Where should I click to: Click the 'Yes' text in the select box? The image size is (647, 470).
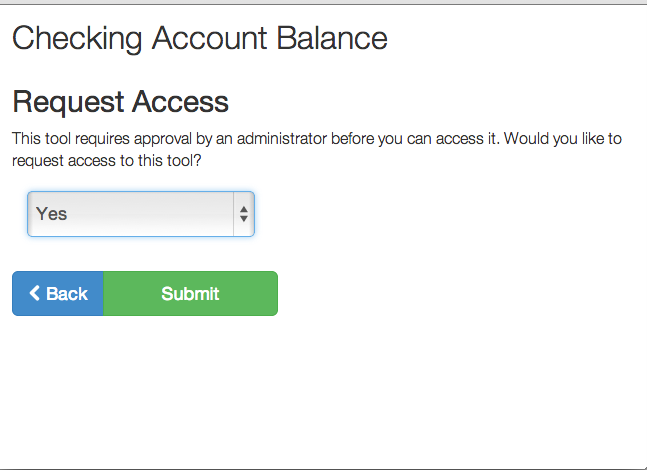(x=52, y=214)
